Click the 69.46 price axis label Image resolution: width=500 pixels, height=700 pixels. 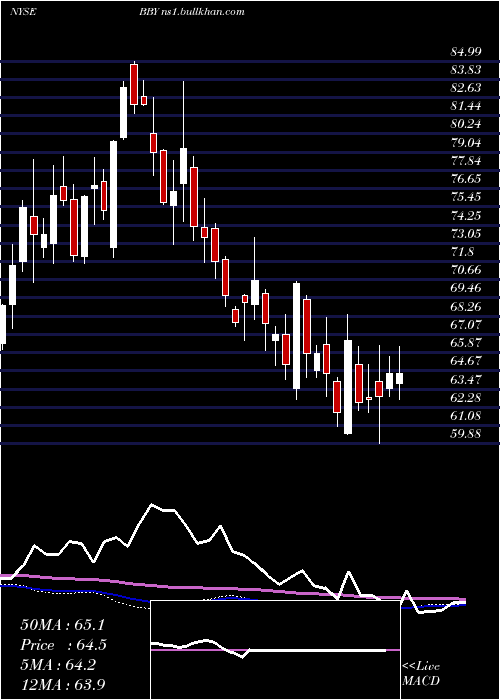tap(466, 288)
